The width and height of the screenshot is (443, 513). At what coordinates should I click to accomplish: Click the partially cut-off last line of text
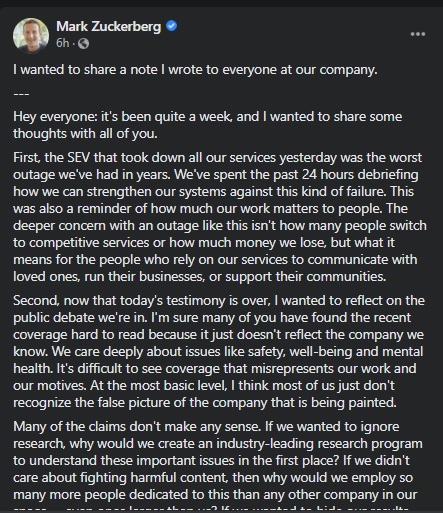[x=211, y=509]
